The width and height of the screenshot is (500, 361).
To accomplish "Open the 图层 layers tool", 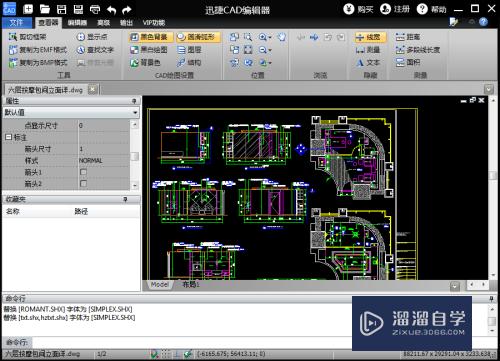I will tap(189, 50).
